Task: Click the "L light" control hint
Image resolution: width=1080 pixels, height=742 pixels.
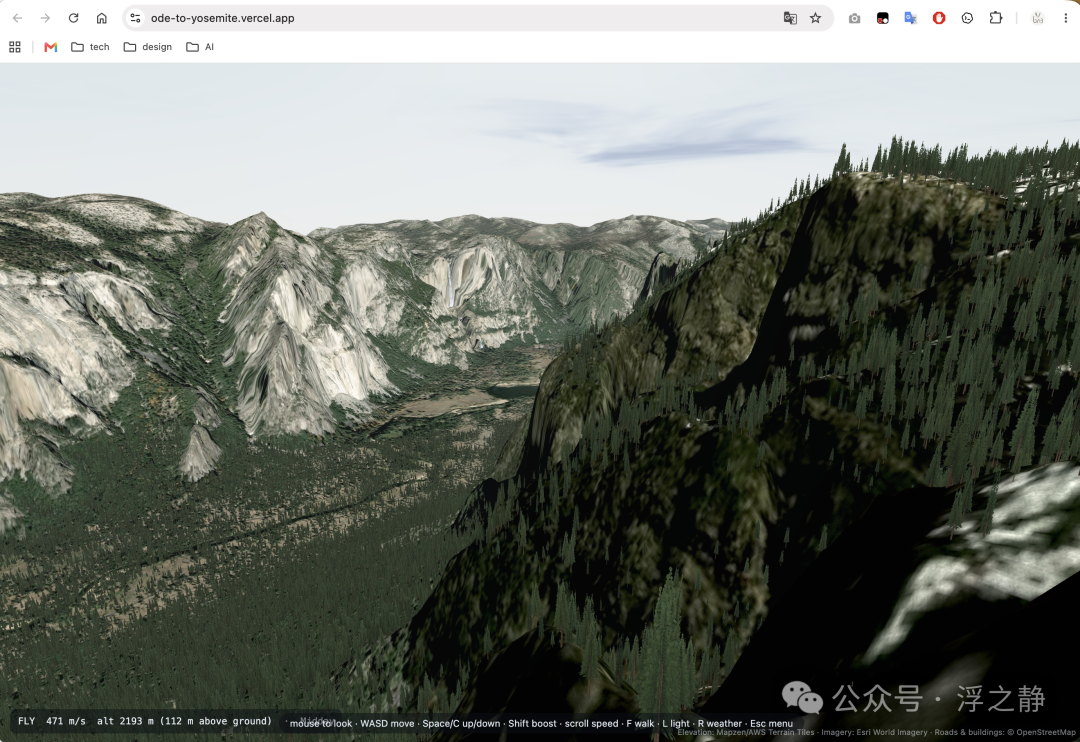Action: (x=676, y=723)
